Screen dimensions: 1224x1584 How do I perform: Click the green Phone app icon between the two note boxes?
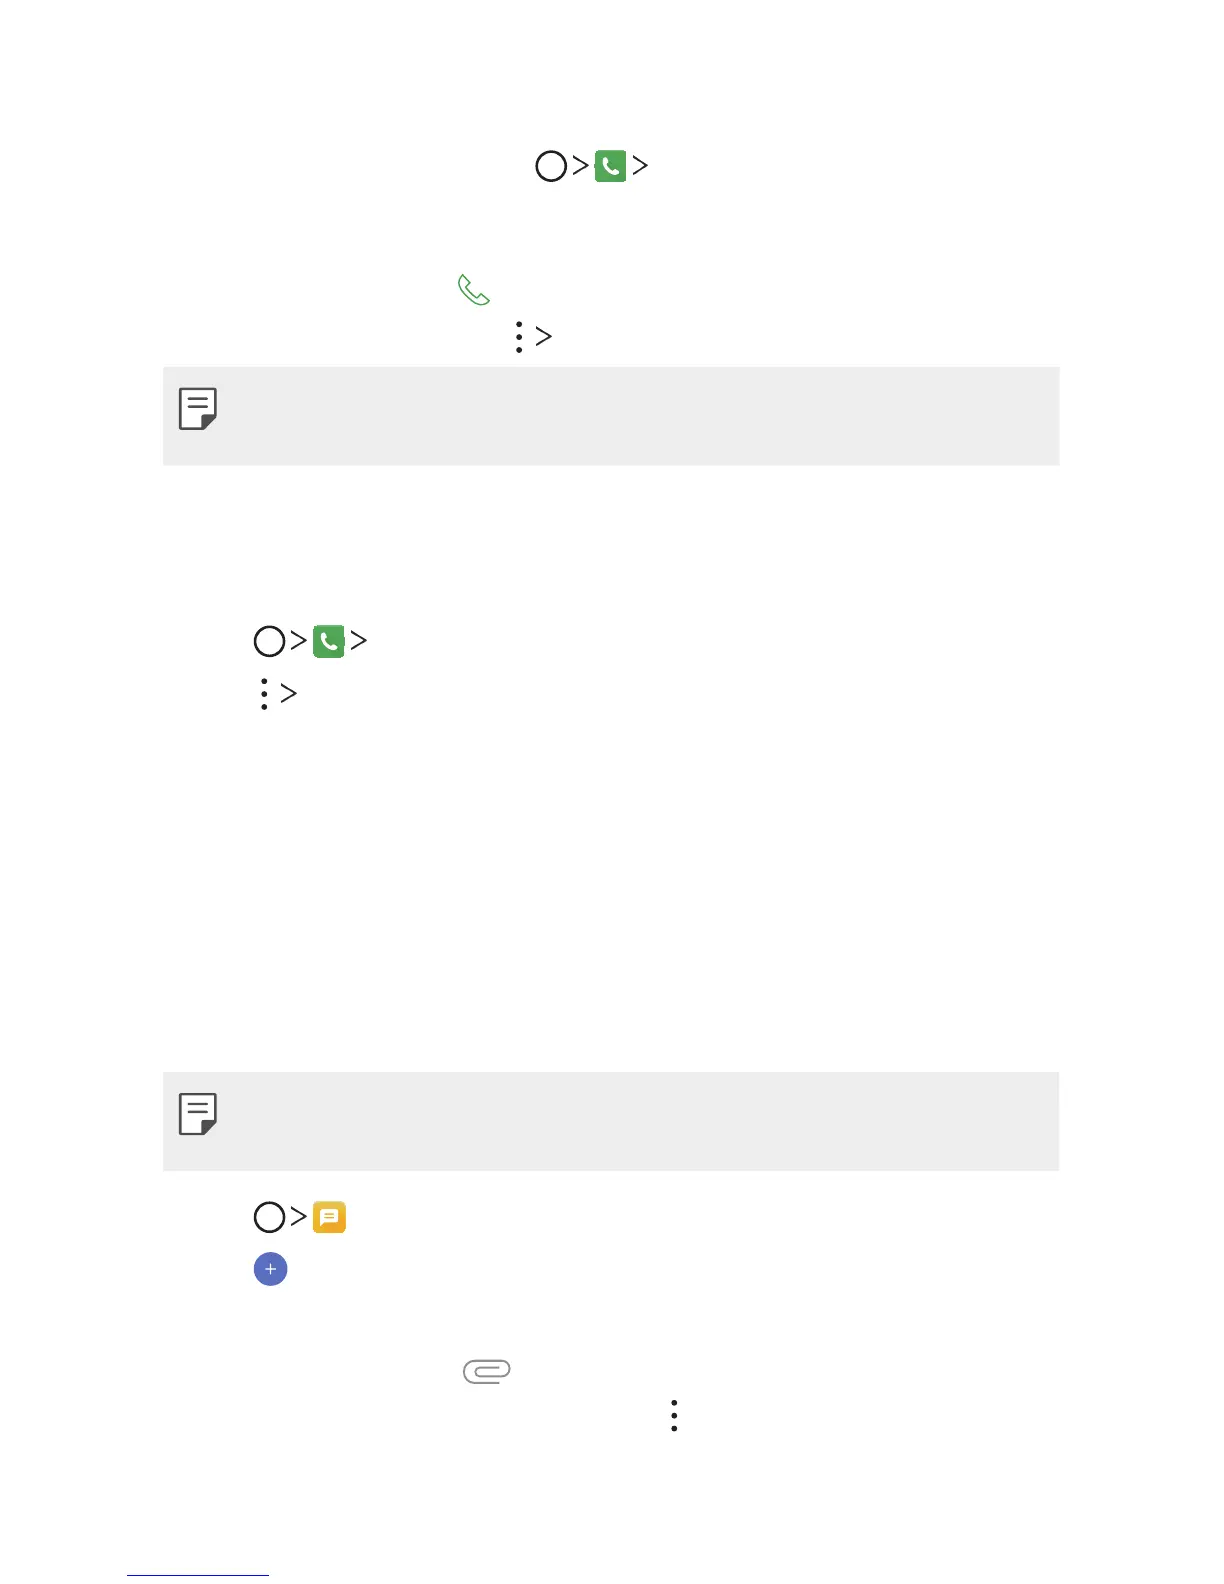point(329,641)
